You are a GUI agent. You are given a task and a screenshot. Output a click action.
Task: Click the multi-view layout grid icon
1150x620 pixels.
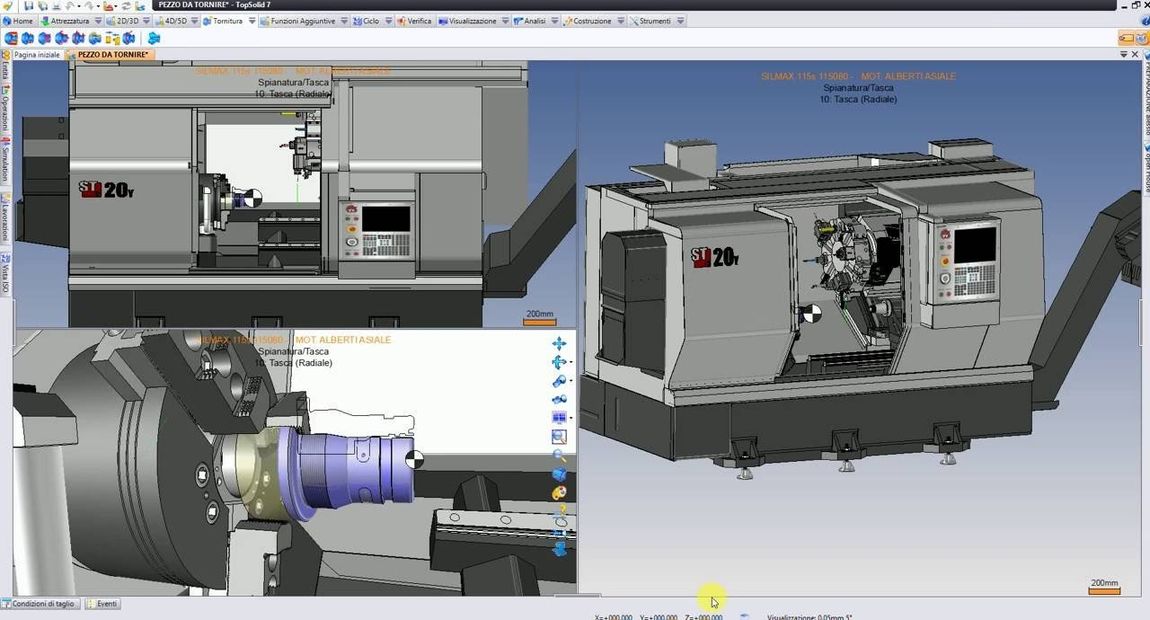coord(559,418)
